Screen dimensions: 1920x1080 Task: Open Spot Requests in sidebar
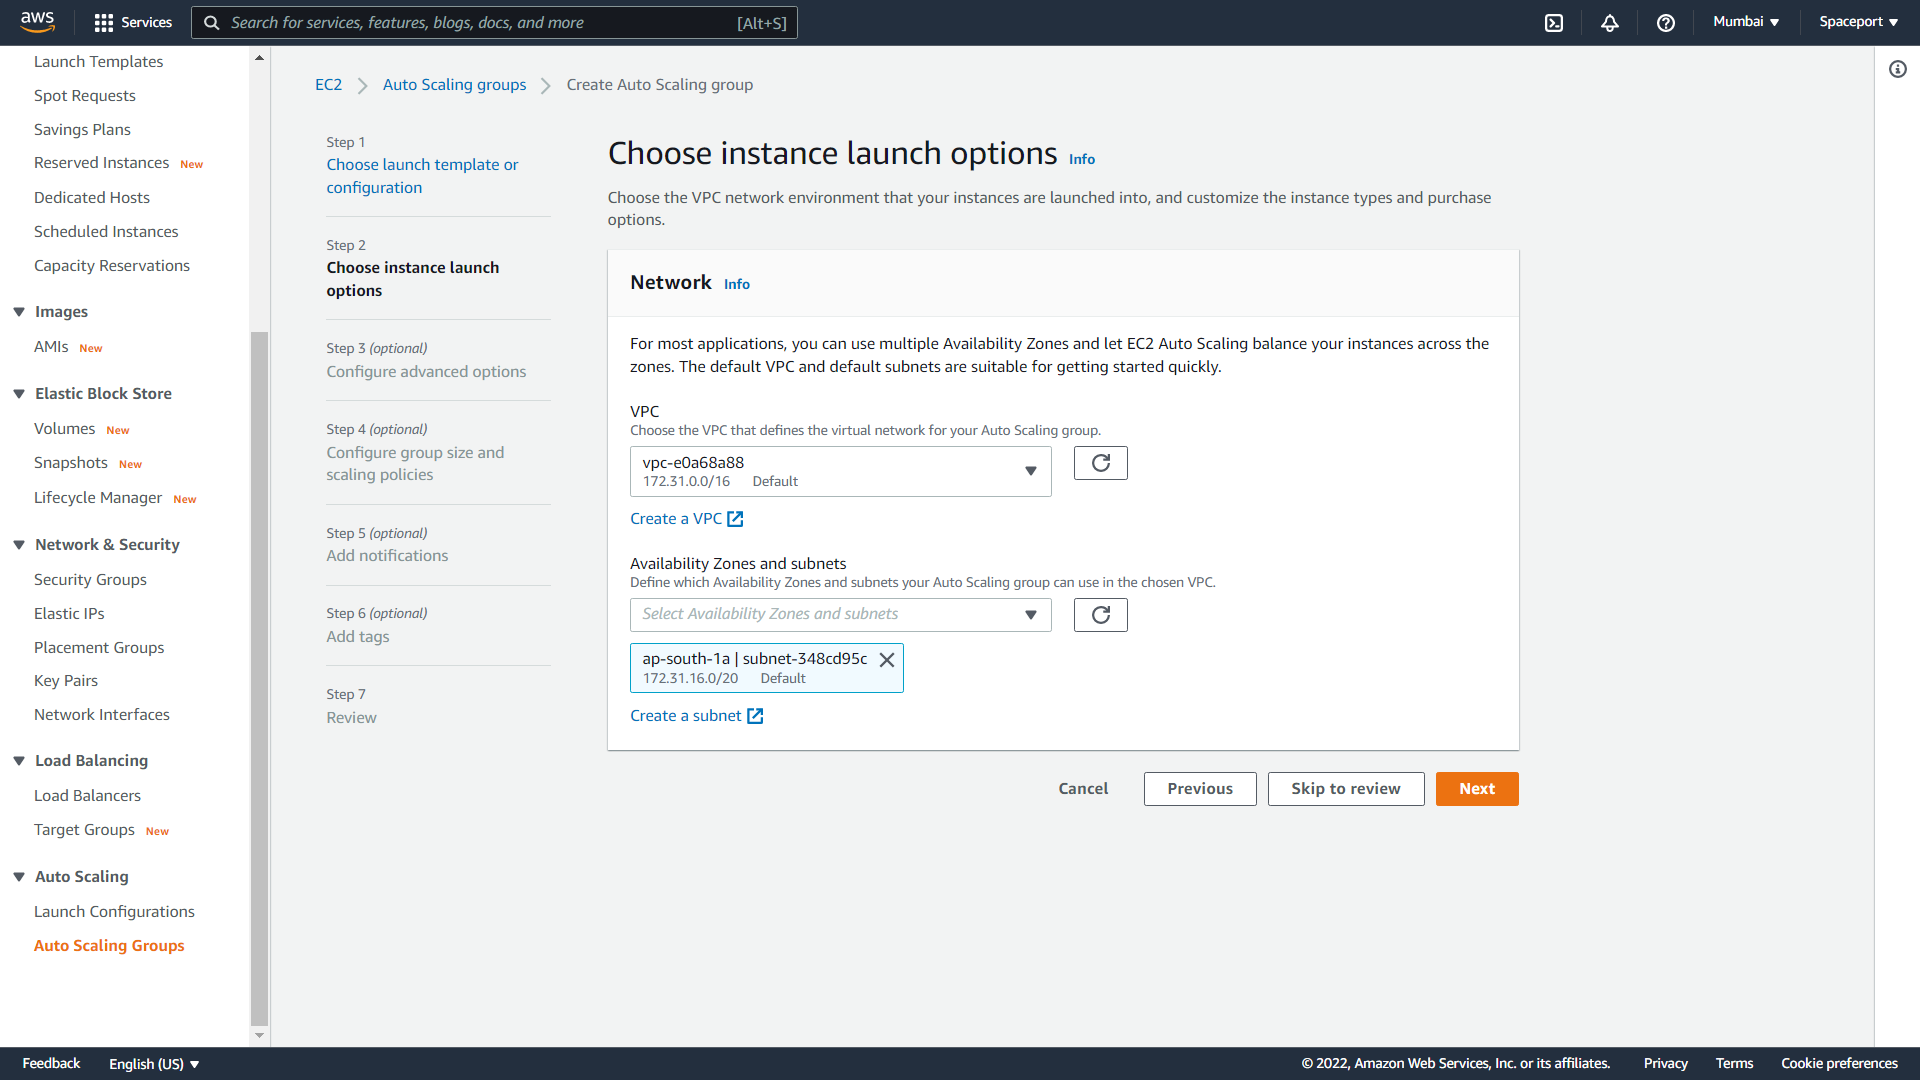tap(84, 95)
